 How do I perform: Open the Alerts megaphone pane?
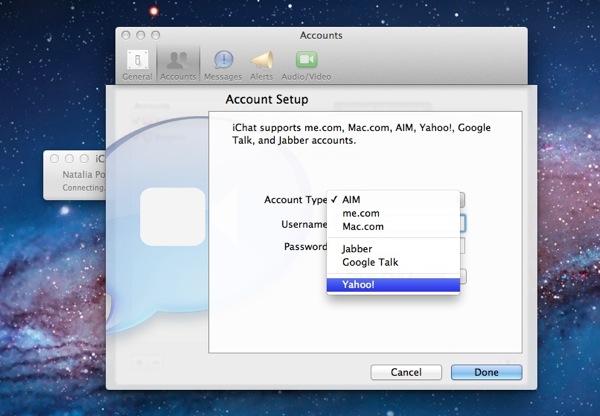point(261,65)
